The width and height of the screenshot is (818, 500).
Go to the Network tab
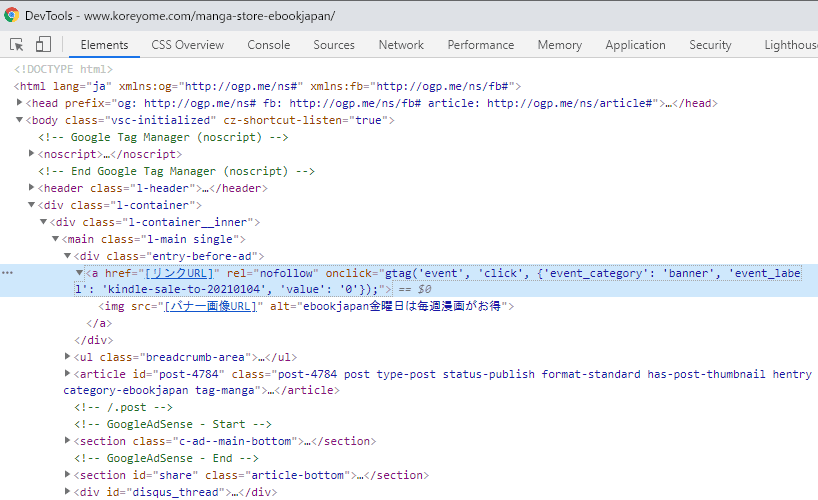(x=401, y=45)
